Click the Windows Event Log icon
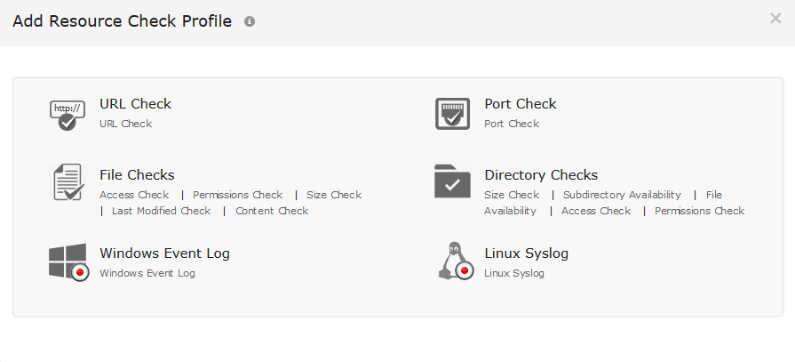 coord(69,262)
